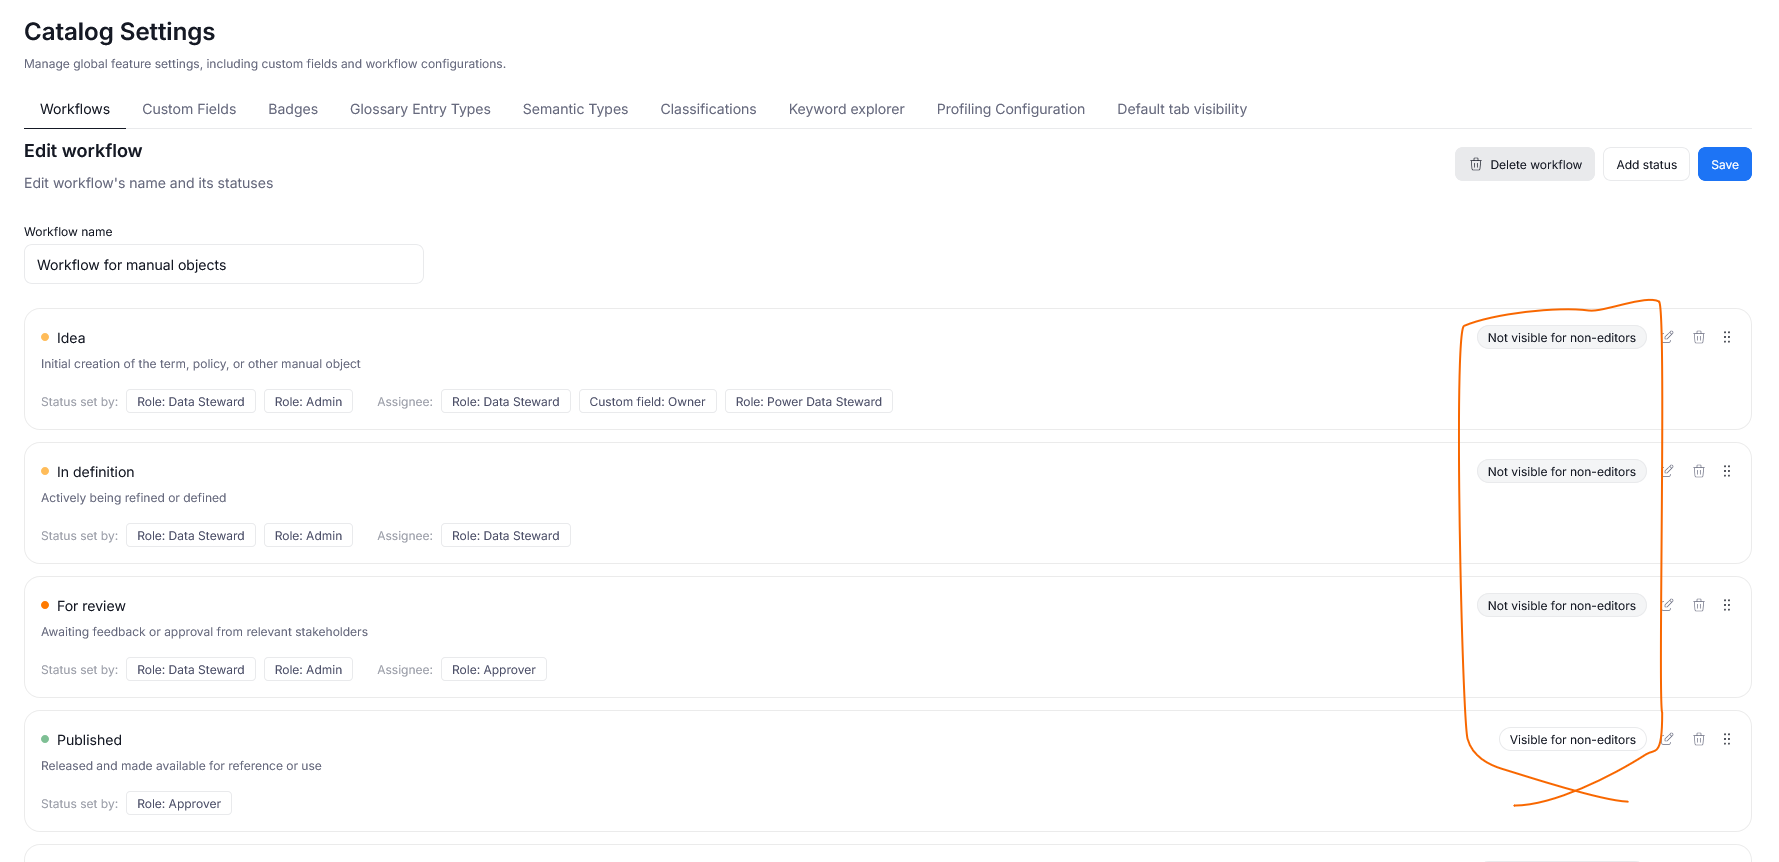Go to Glossary Entry Types tab
1779x862 pixels.
420,109
